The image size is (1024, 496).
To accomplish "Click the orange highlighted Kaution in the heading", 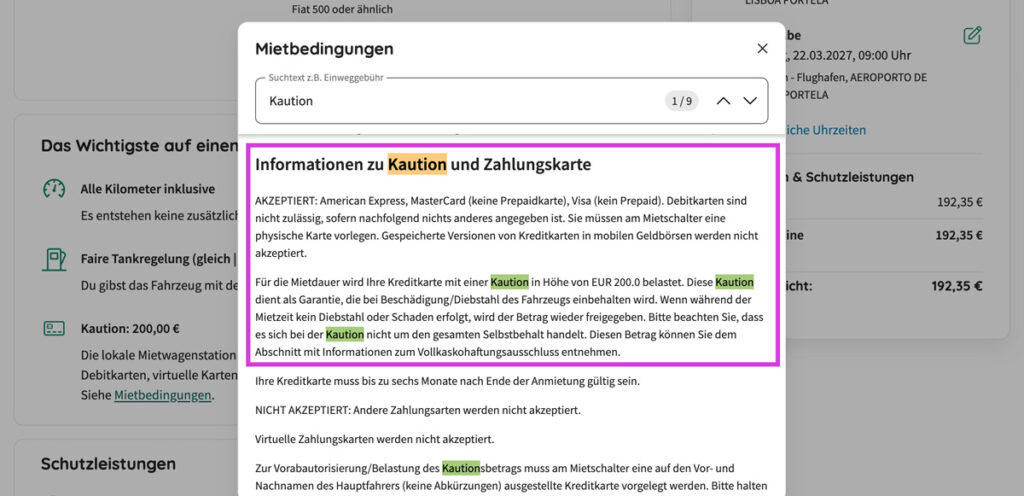I will point(417,164).
